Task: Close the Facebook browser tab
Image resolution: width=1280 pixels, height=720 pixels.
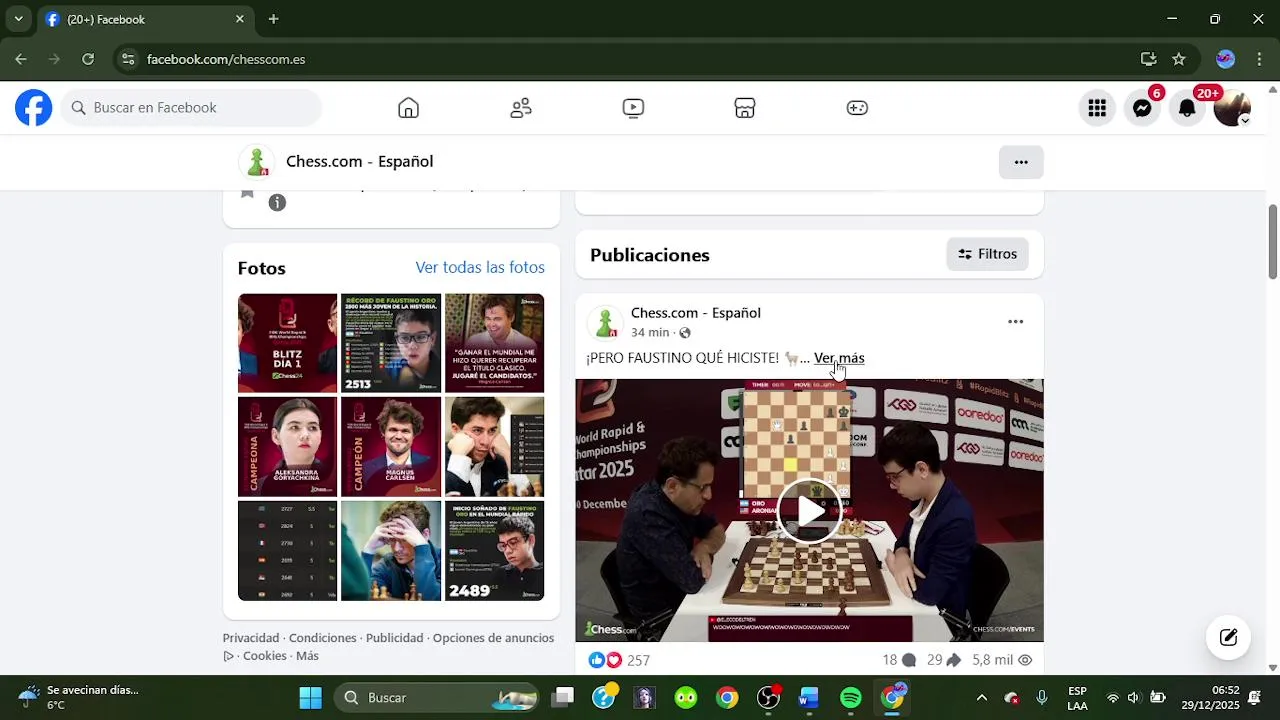Action: pyautogui.click(x=240, y=19)
